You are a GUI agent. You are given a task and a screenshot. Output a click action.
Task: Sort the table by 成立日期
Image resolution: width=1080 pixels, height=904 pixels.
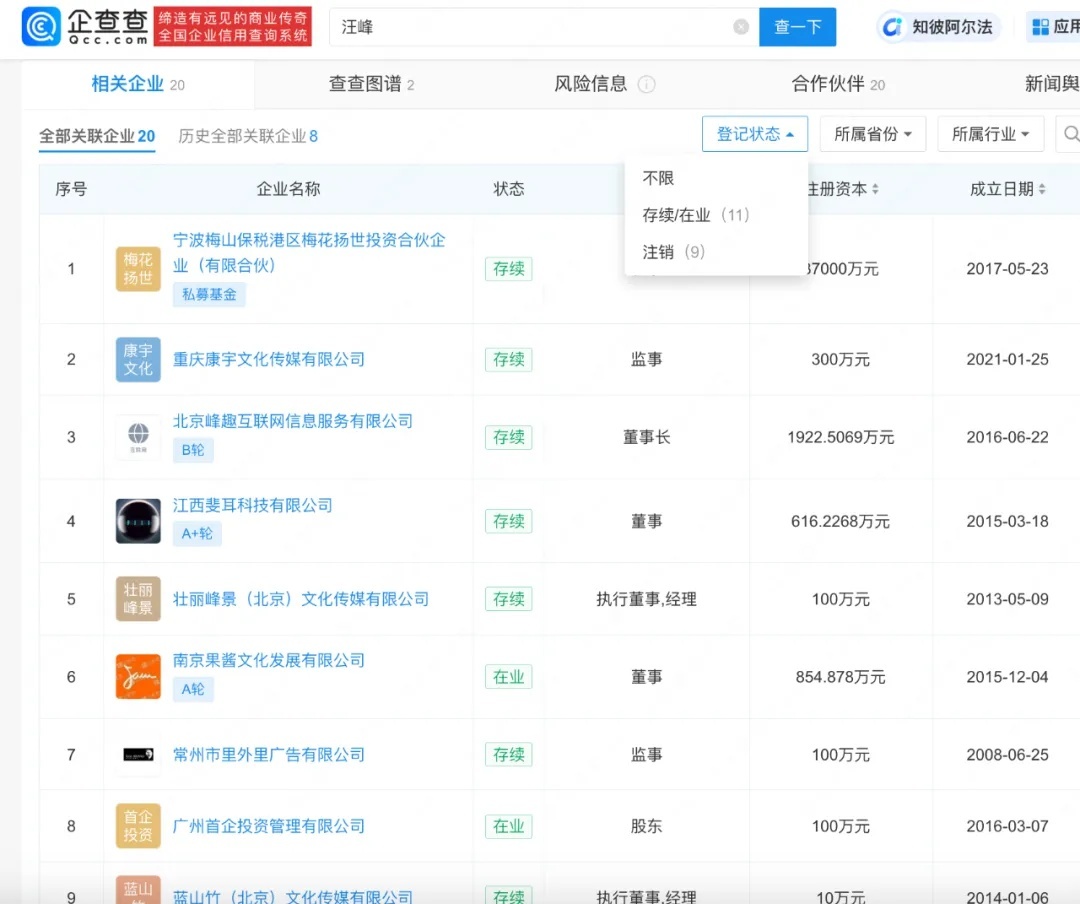(1008, 189)
